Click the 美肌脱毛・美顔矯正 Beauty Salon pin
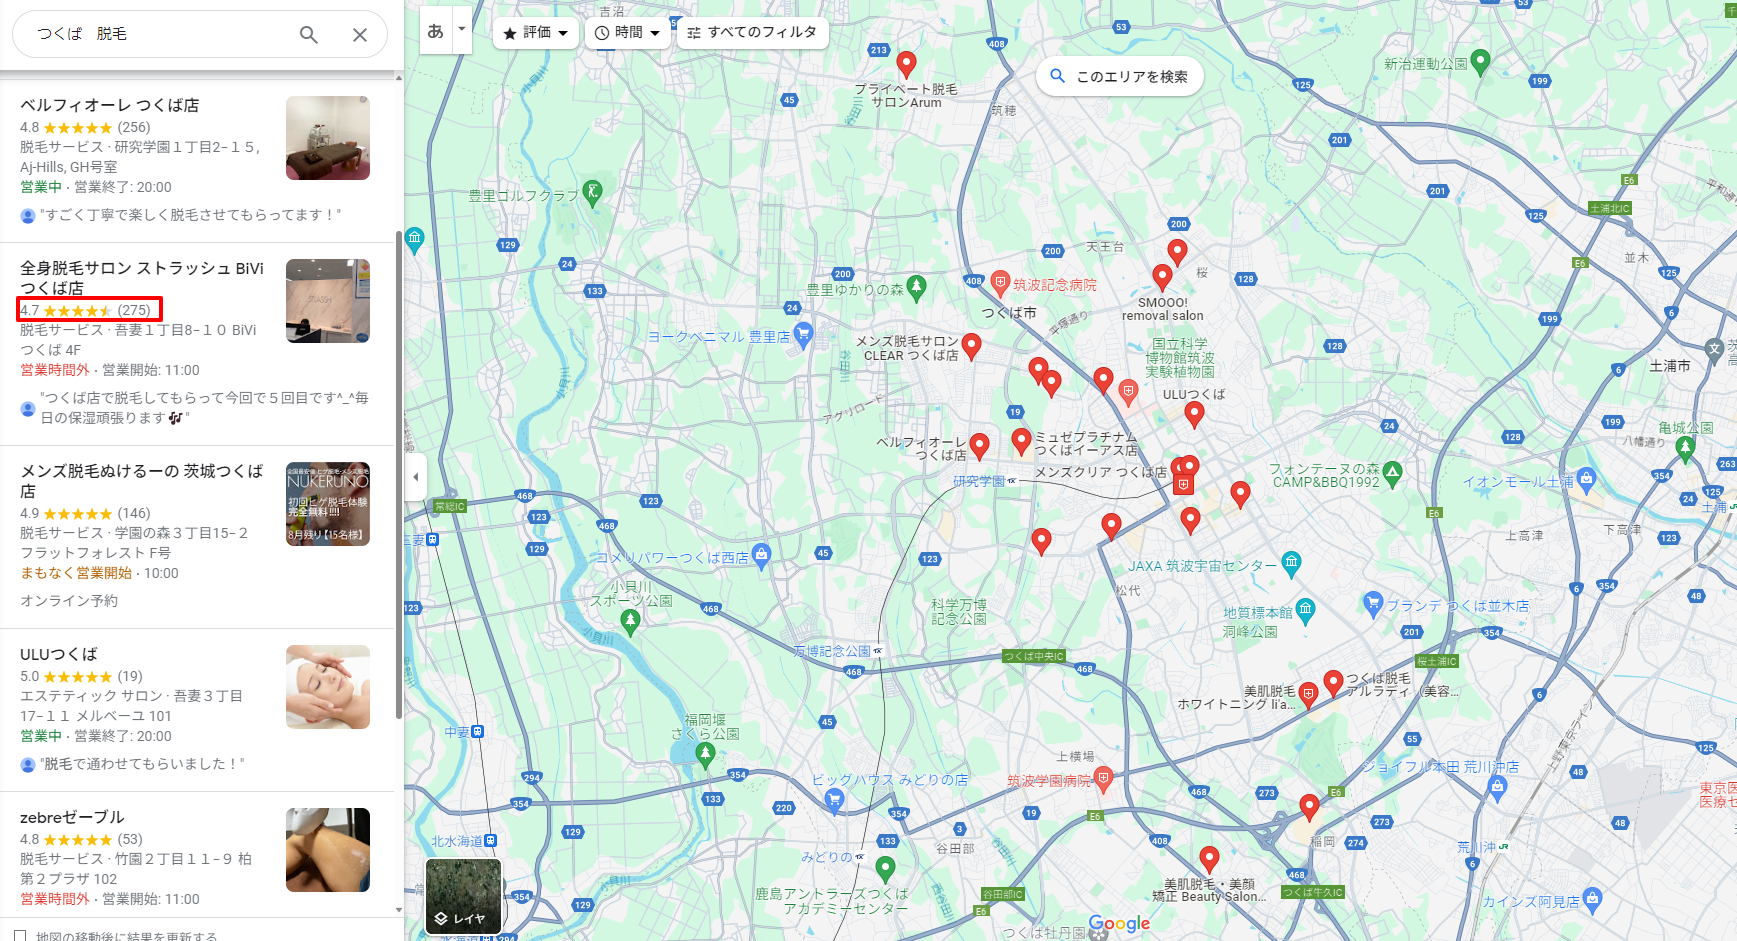Screen dimensions: 1737x941 (x=1209, y=858)
